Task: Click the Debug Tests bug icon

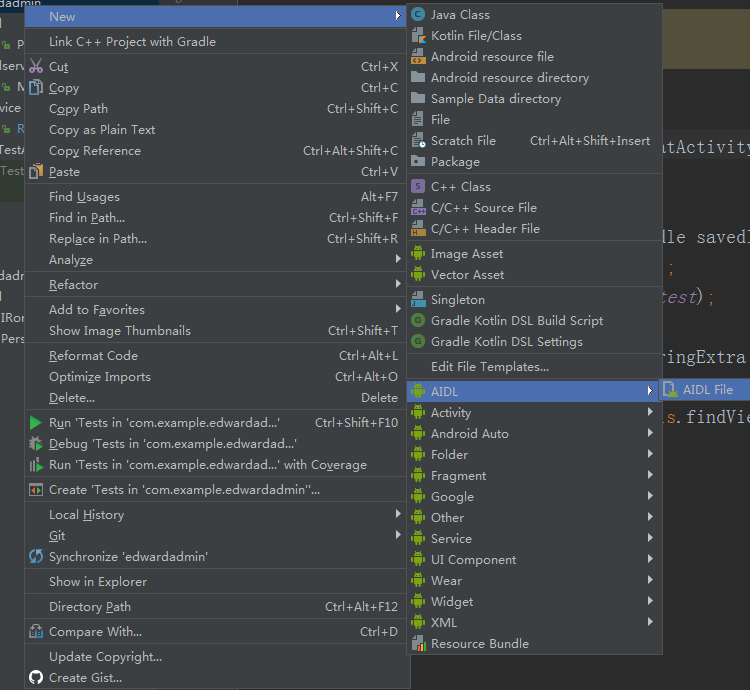Action: click(x=36, y=444)
